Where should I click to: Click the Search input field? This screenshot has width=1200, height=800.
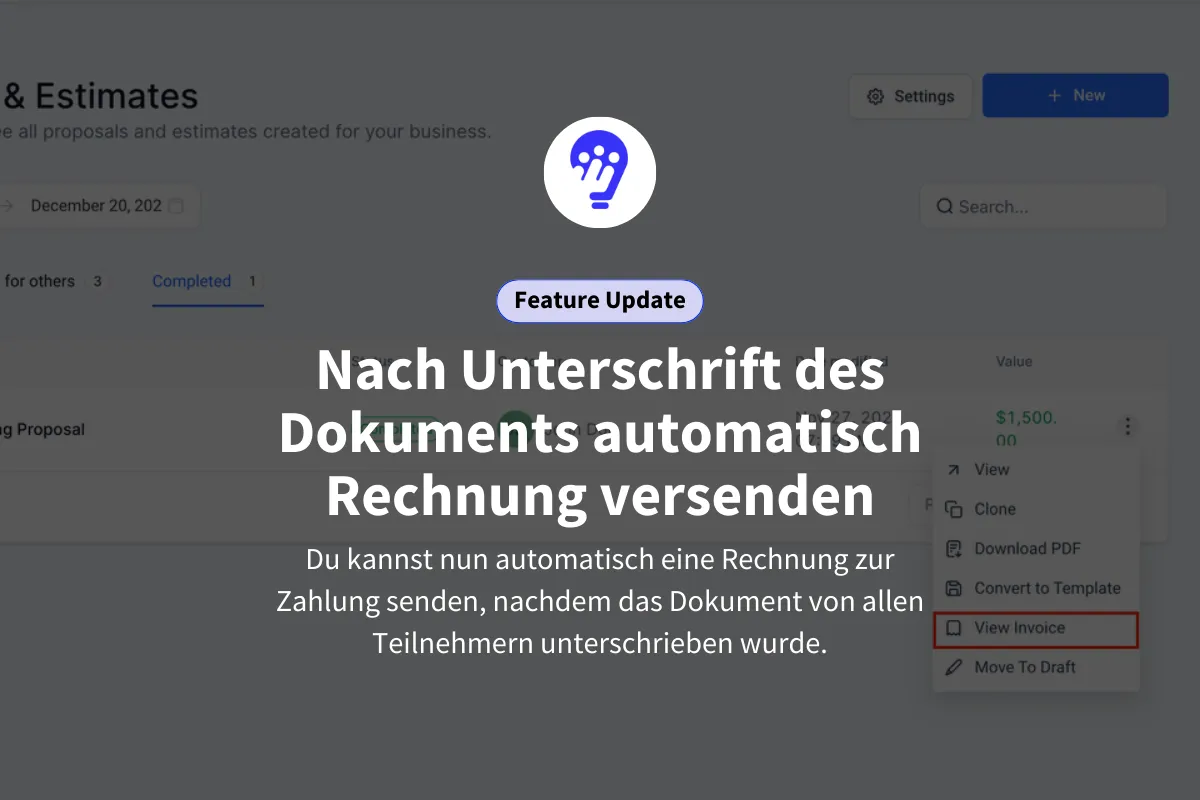coord(1043,207)
